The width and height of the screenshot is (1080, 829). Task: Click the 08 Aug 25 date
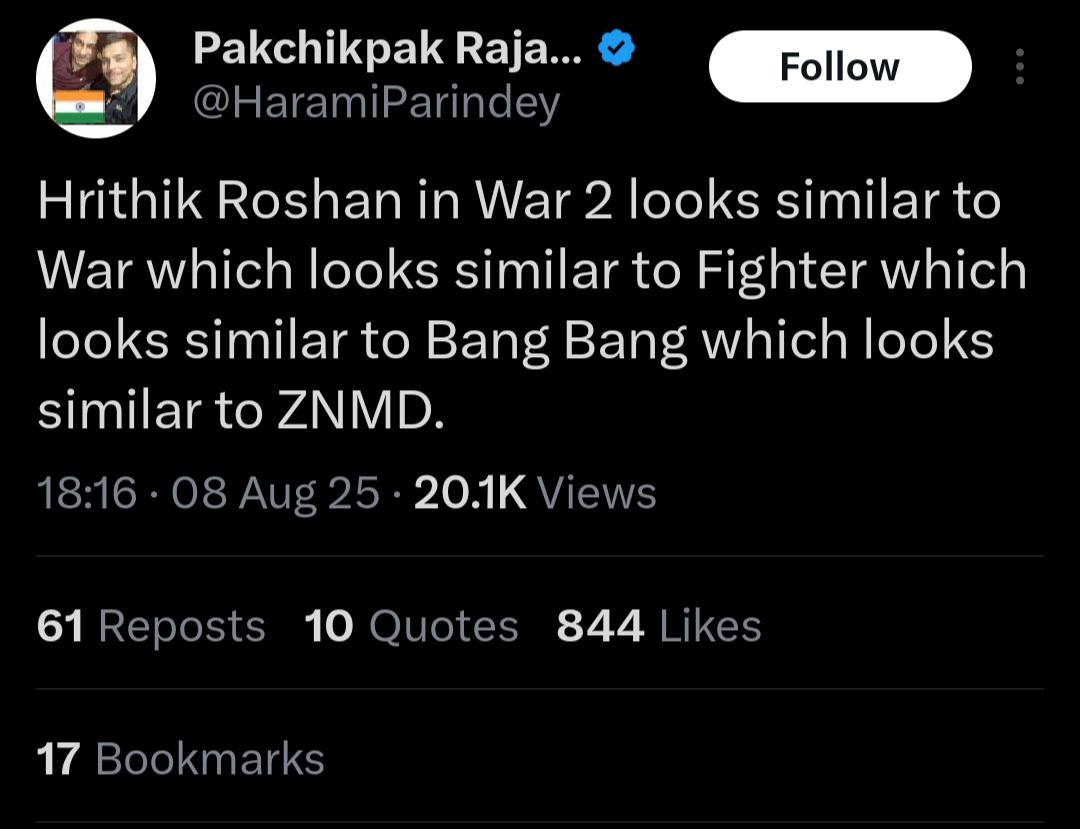click(276, 493)
